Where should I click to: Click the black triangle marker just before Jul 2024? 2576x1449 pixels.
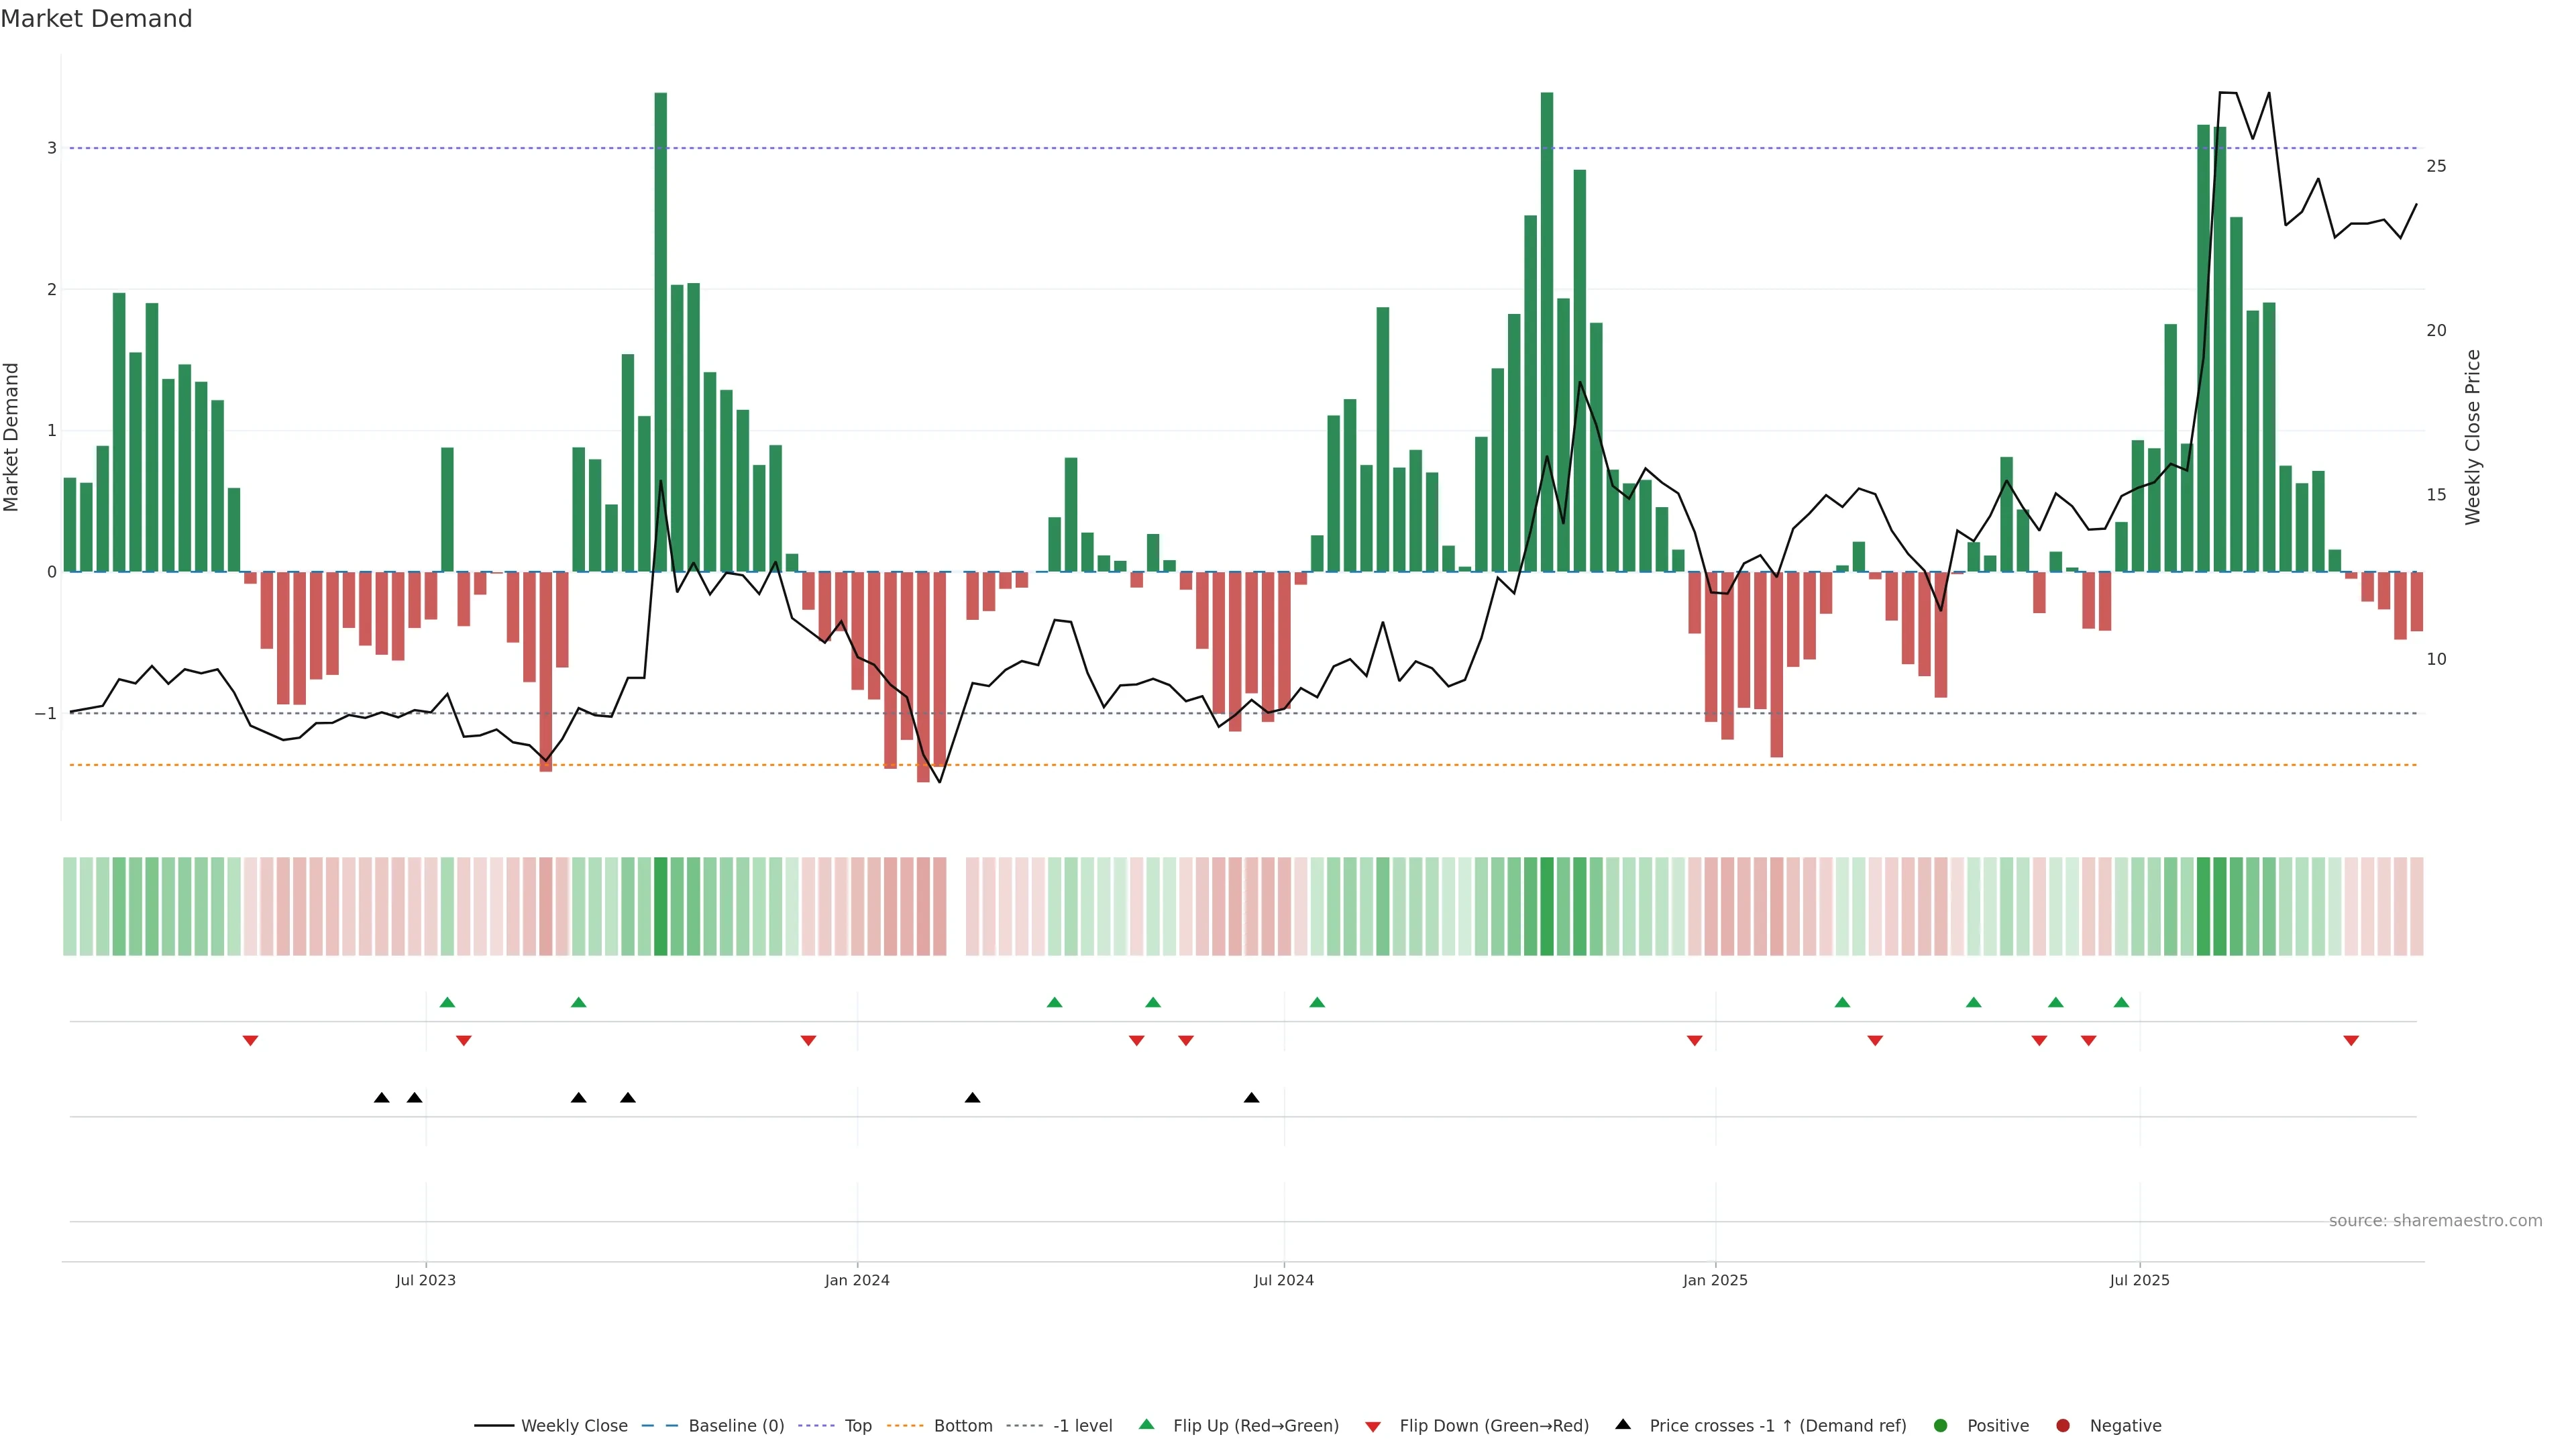(x=1251, y=1097)
